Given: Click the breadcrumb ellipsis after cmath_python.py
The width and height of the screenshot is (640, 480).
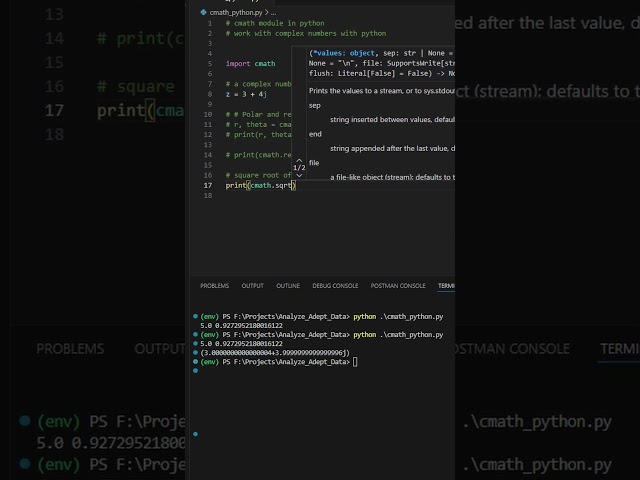Looking at the screenshot, I should [x=273, y=13].
